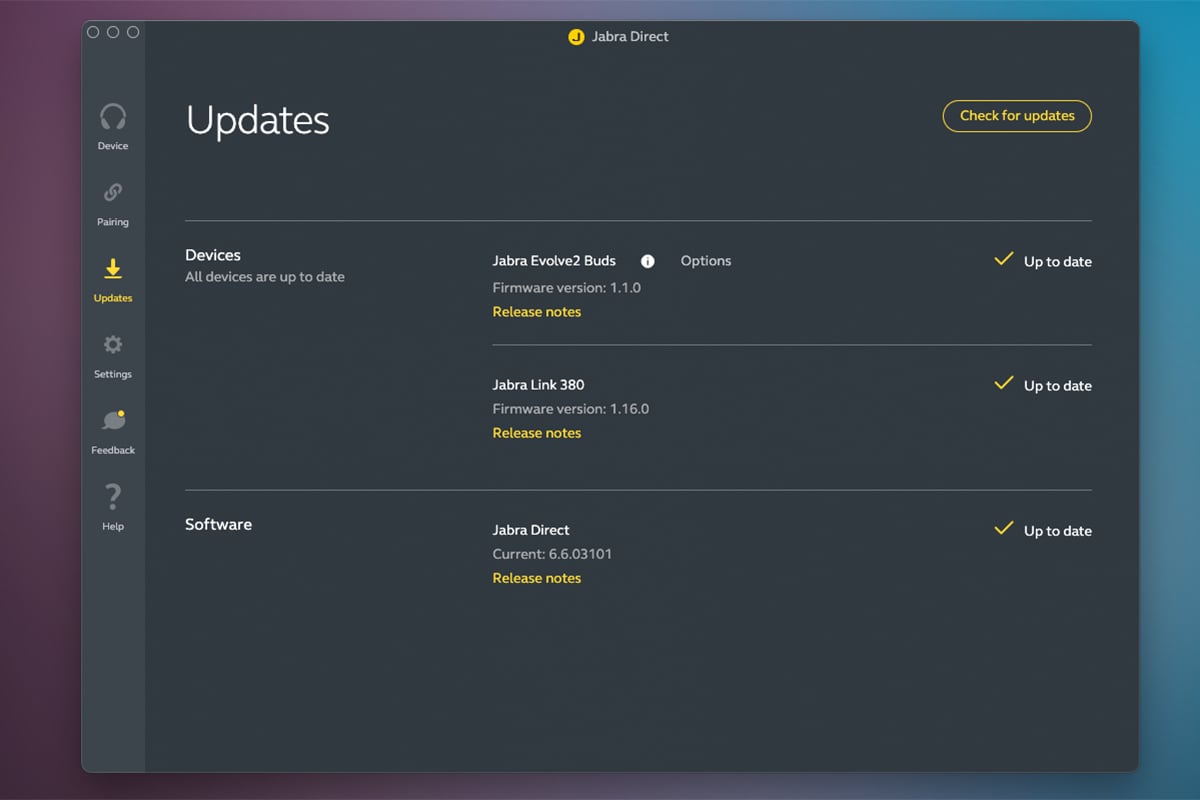
Task: Click the info icon beside Evolve2 Buds
Action: pyautogui.click(x=647, y=261)
